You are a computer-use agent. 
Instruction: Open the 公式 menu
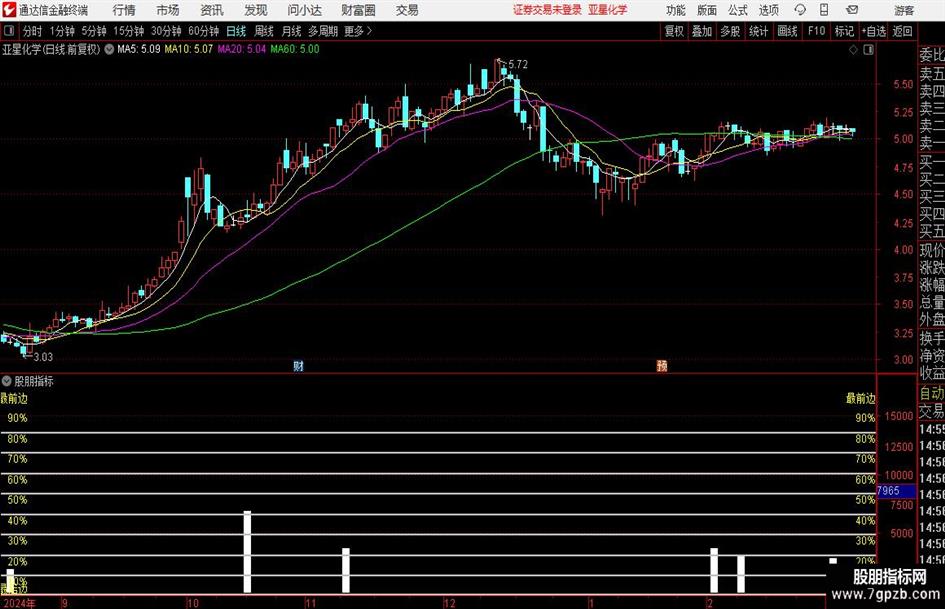[738, 10]
